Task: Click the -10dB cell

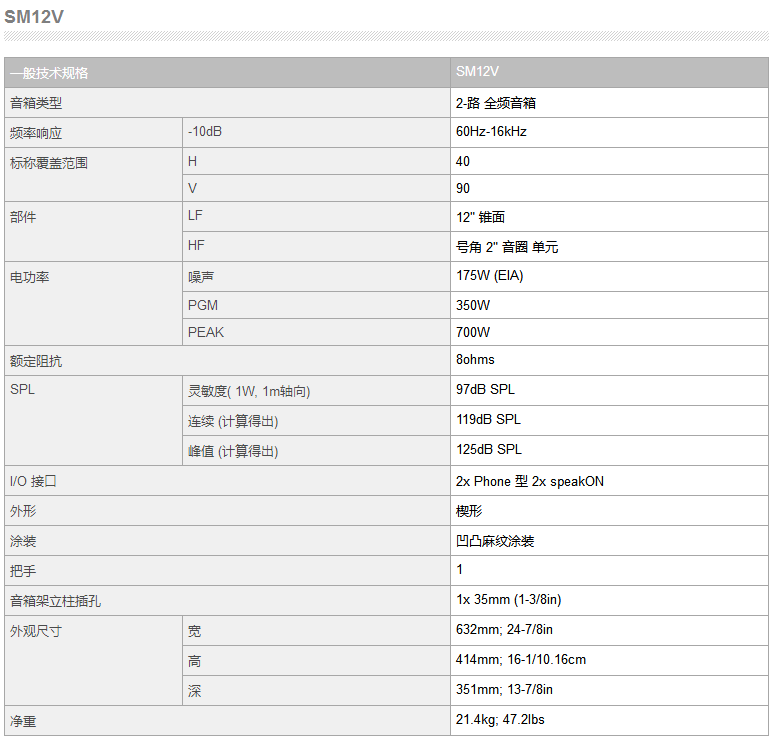Action: point(316,133)
